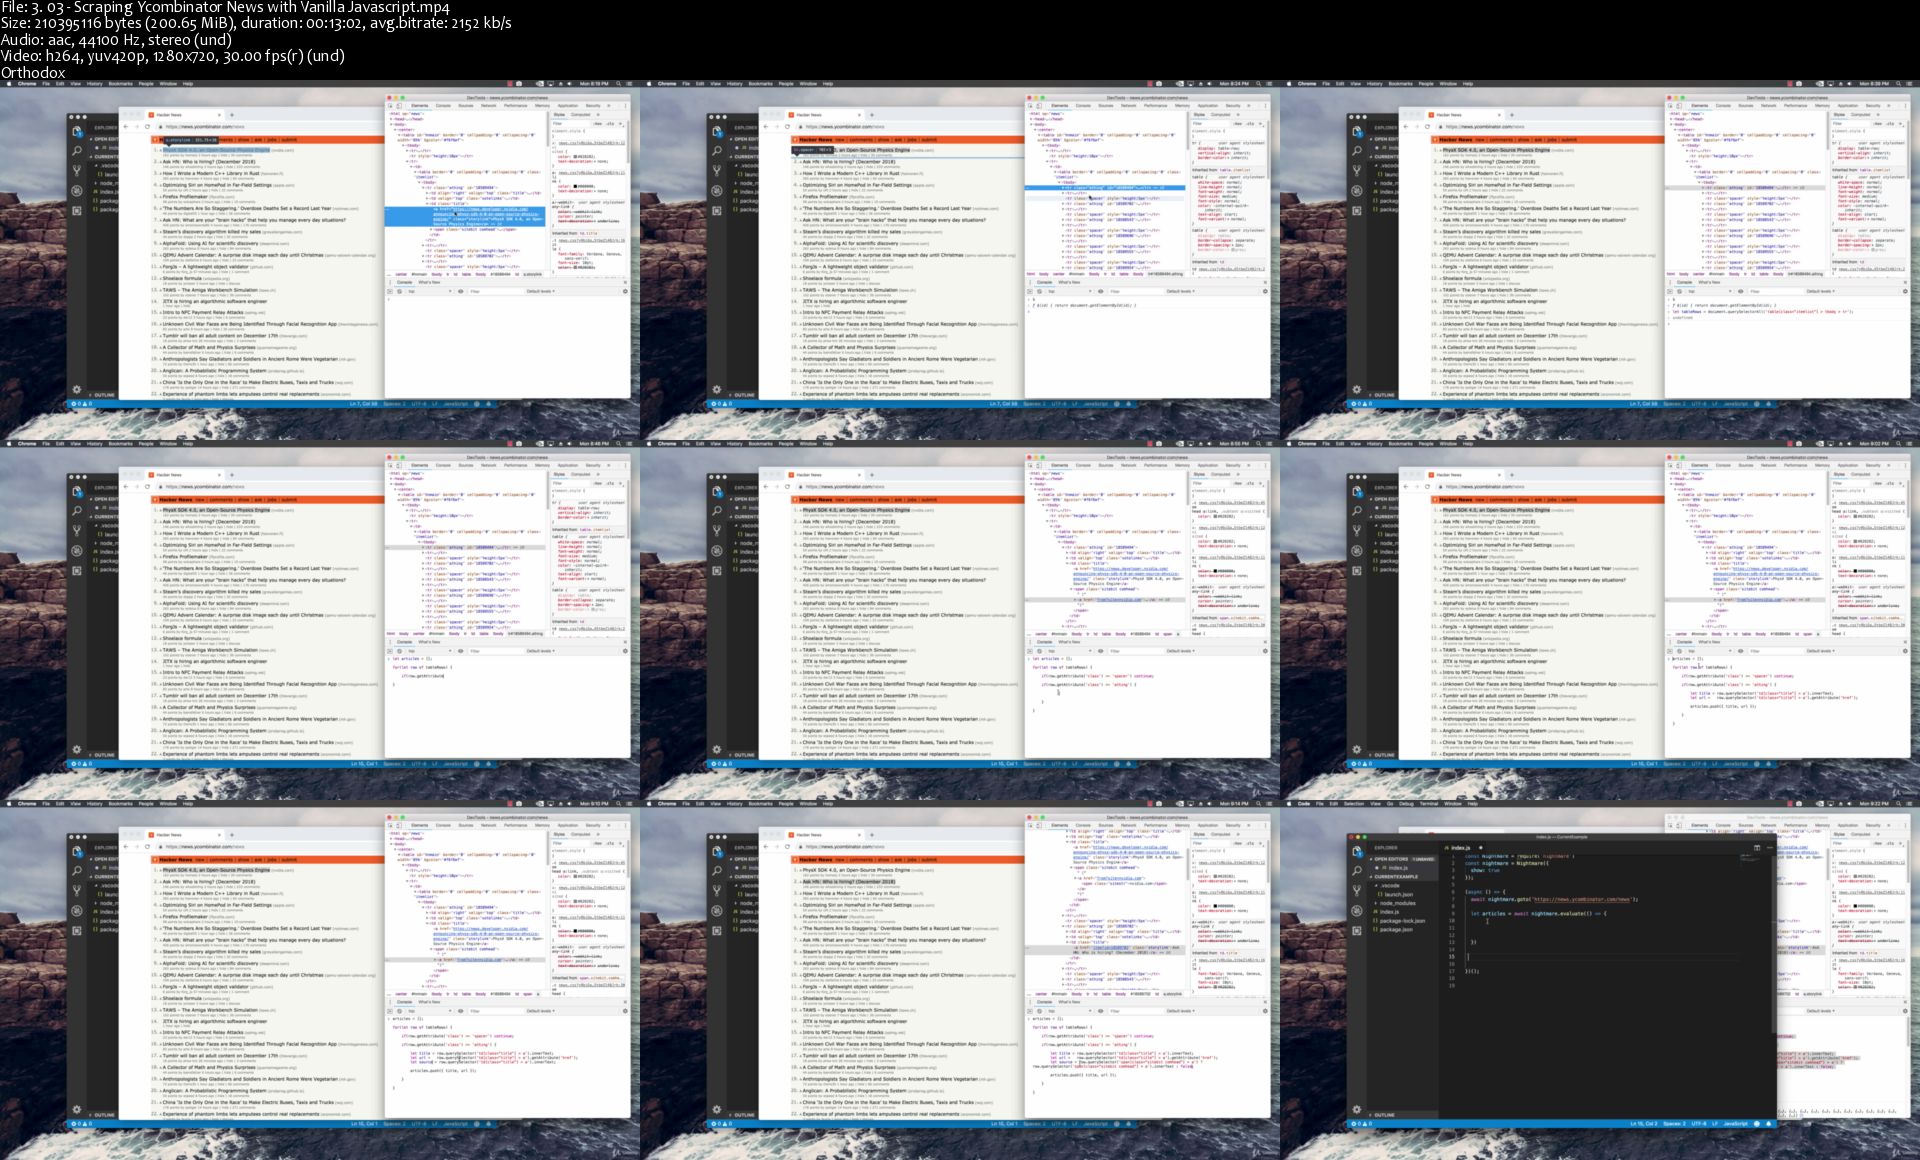Toggle .cls button in top-left frame's Styles pane
The height and width of the screenshot is (1160, 1920).
(x=610, y=124)
